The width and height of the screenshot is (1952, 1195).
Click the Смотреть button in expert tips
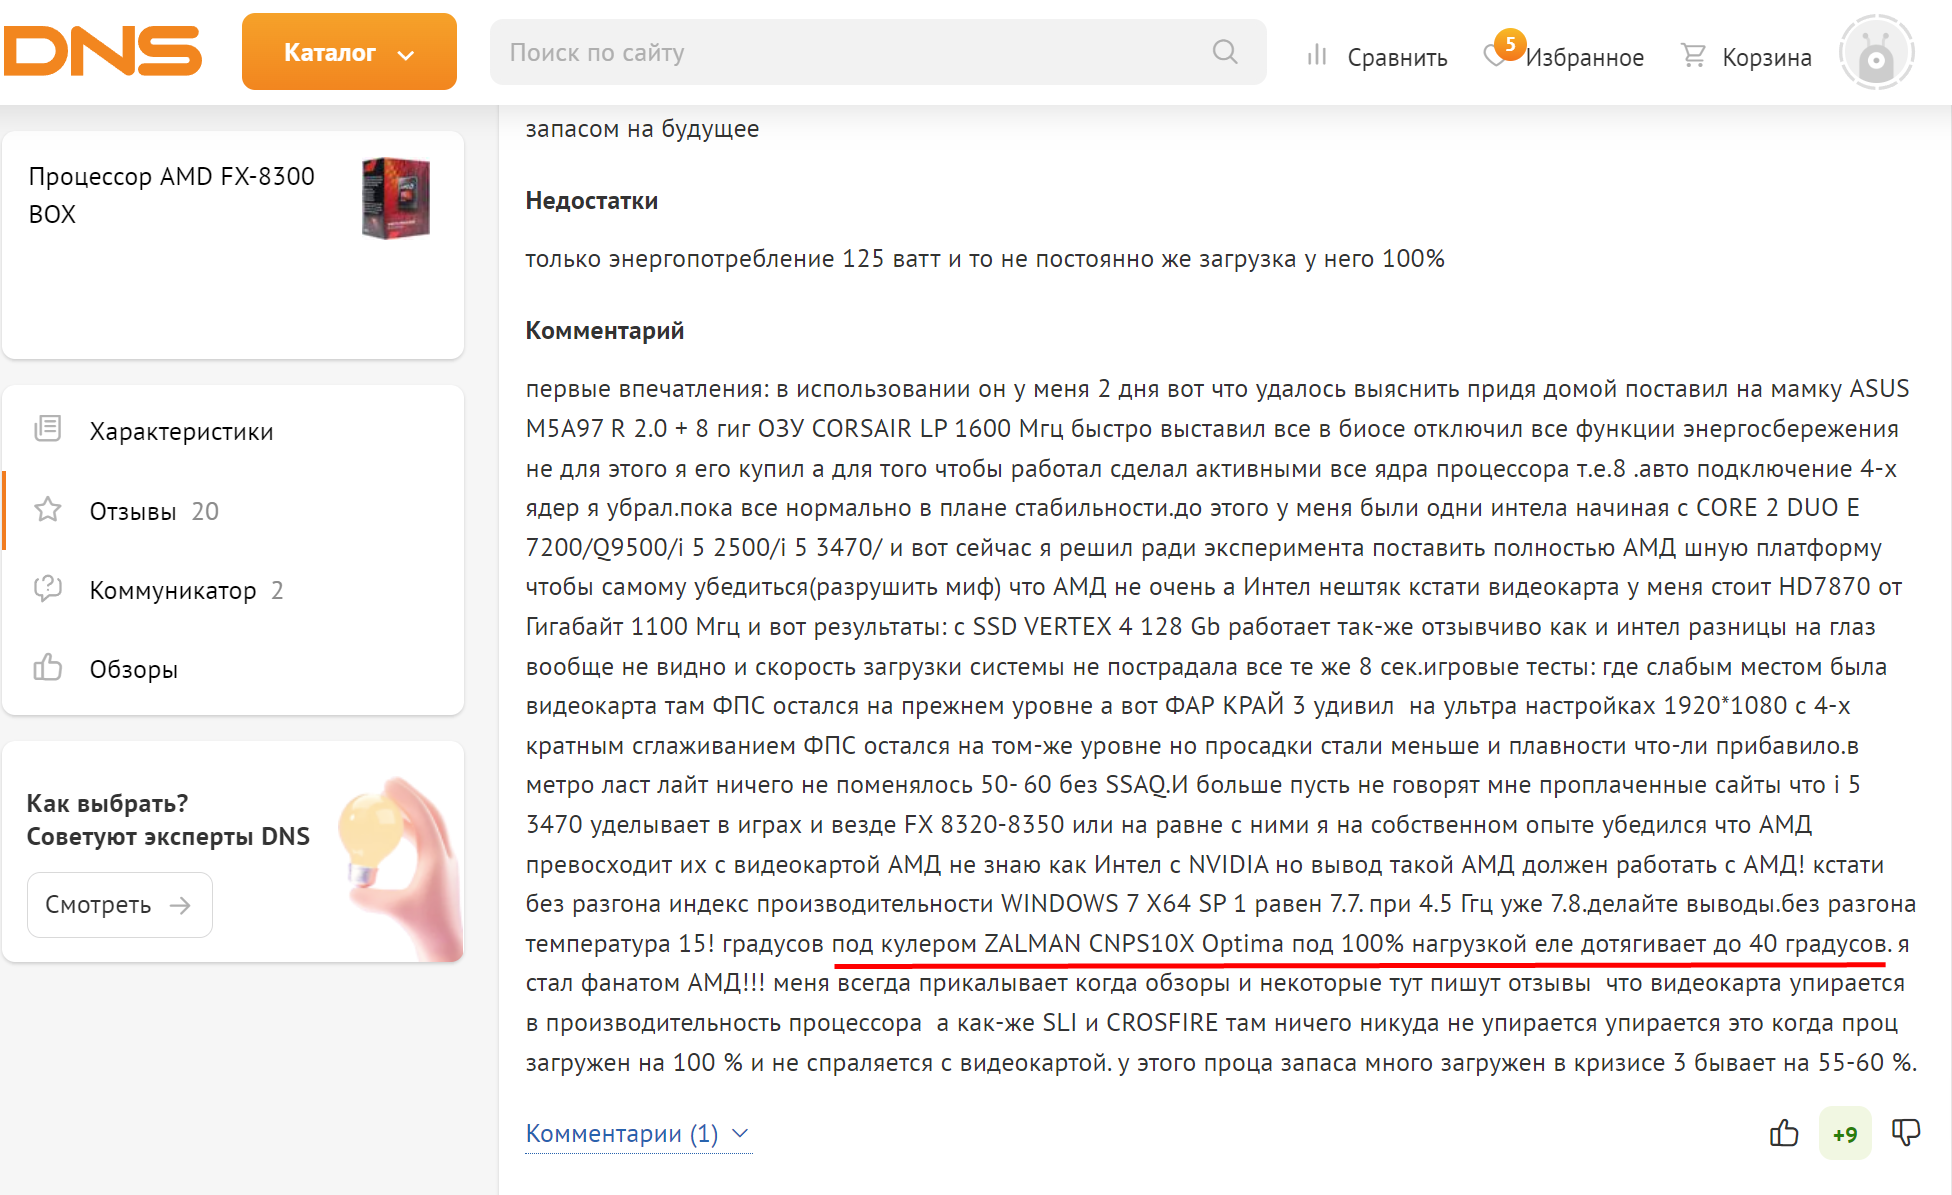pyautogui.click(x=120, y=905)
